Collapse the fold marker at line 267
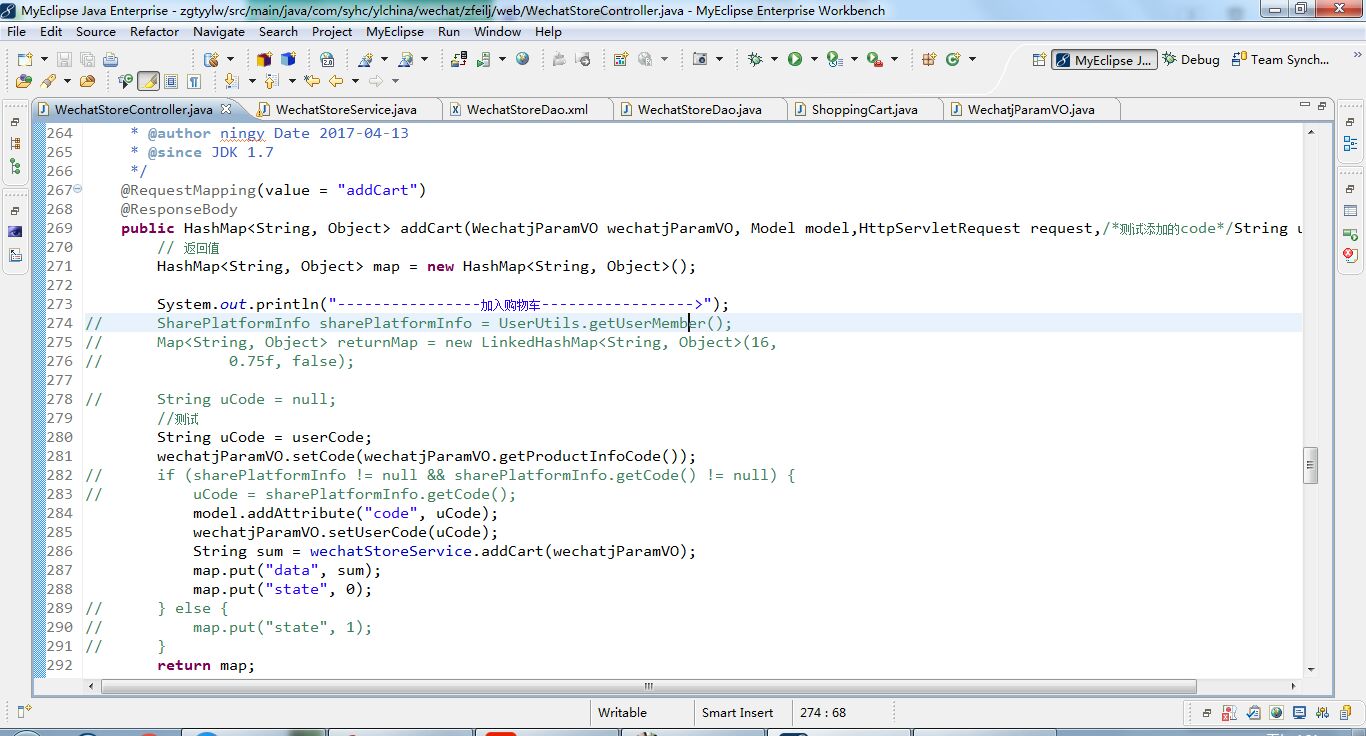Screen dimensions: 1366x736 (x=78, y=190)
